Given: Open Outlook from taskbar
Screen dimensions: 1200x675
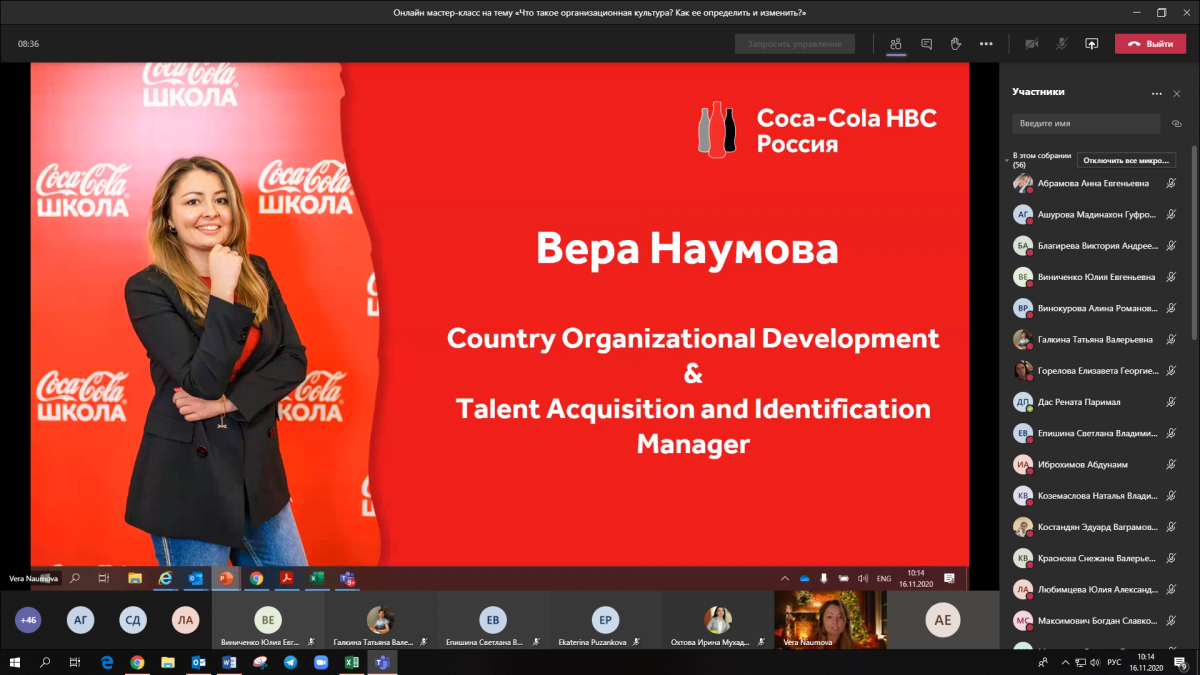Looking at the screenshot, I should (198, 662).
